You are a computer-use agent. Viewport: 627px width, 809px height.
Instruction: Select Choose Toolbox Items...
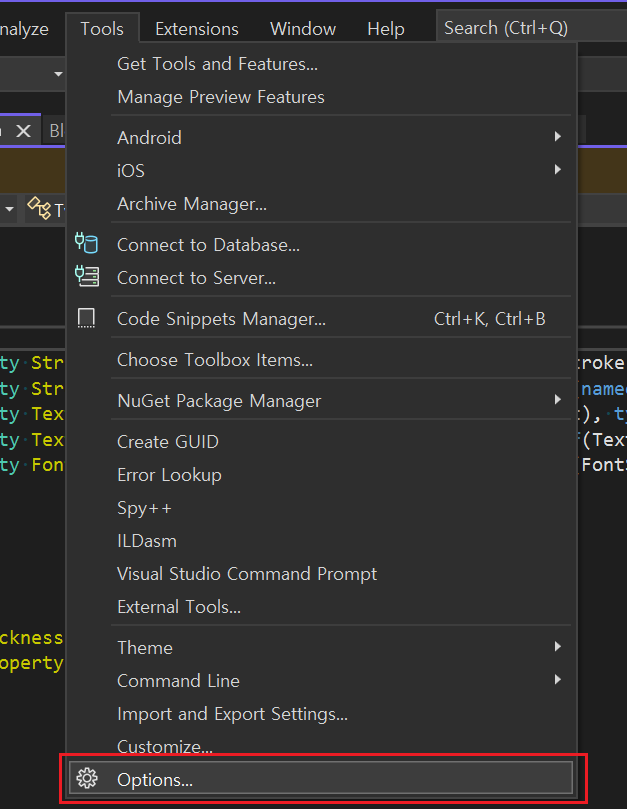click(320, 360)
